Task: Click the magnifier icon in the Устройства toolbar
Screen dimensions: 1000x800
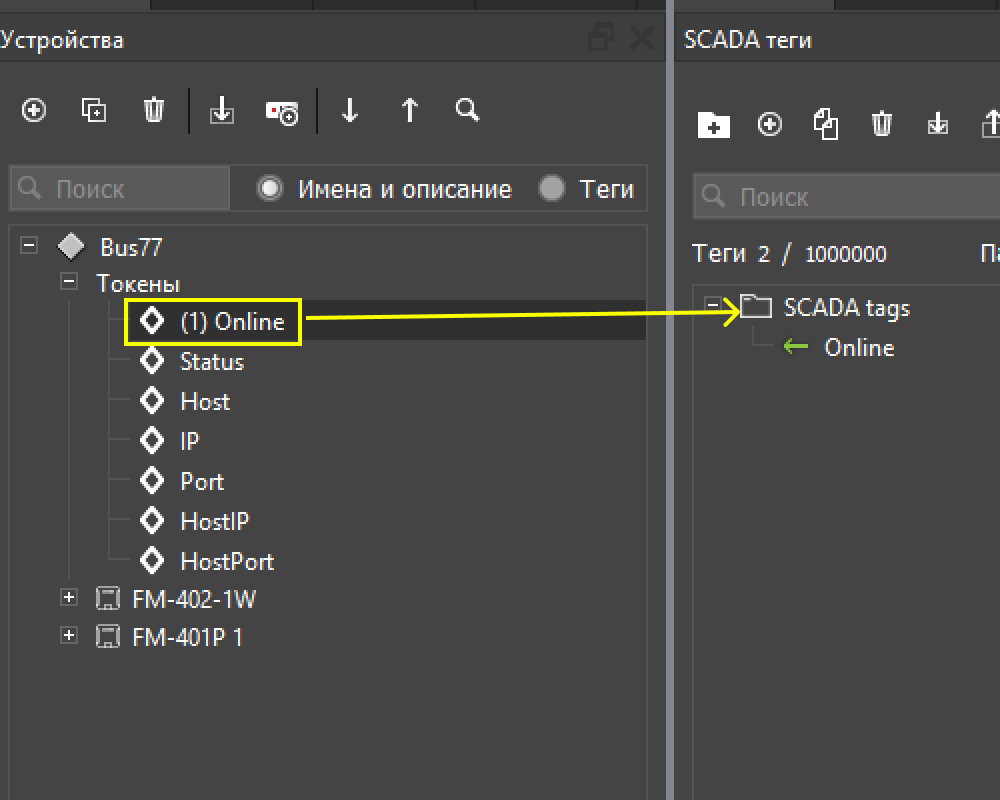Action: click(467, 109)
